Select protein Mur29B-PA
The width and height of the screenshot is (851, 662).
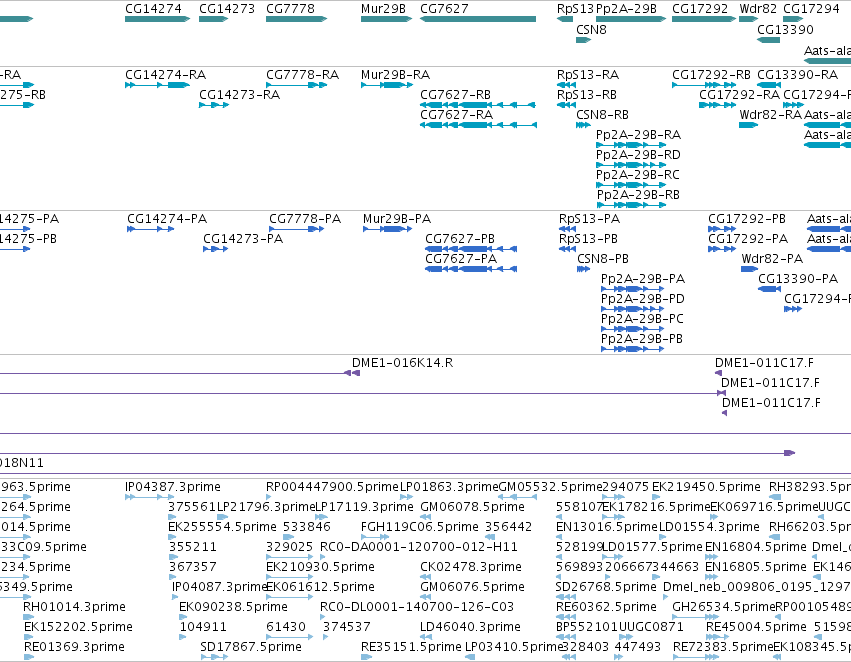coord(387,229)
